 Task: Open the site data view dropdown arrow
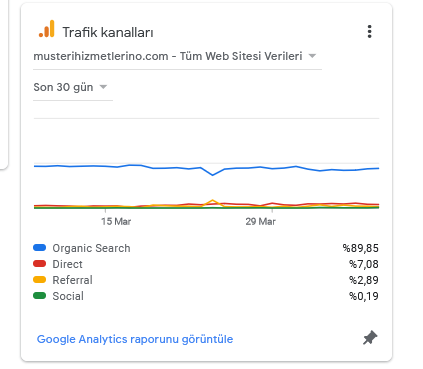pos(312,56)
